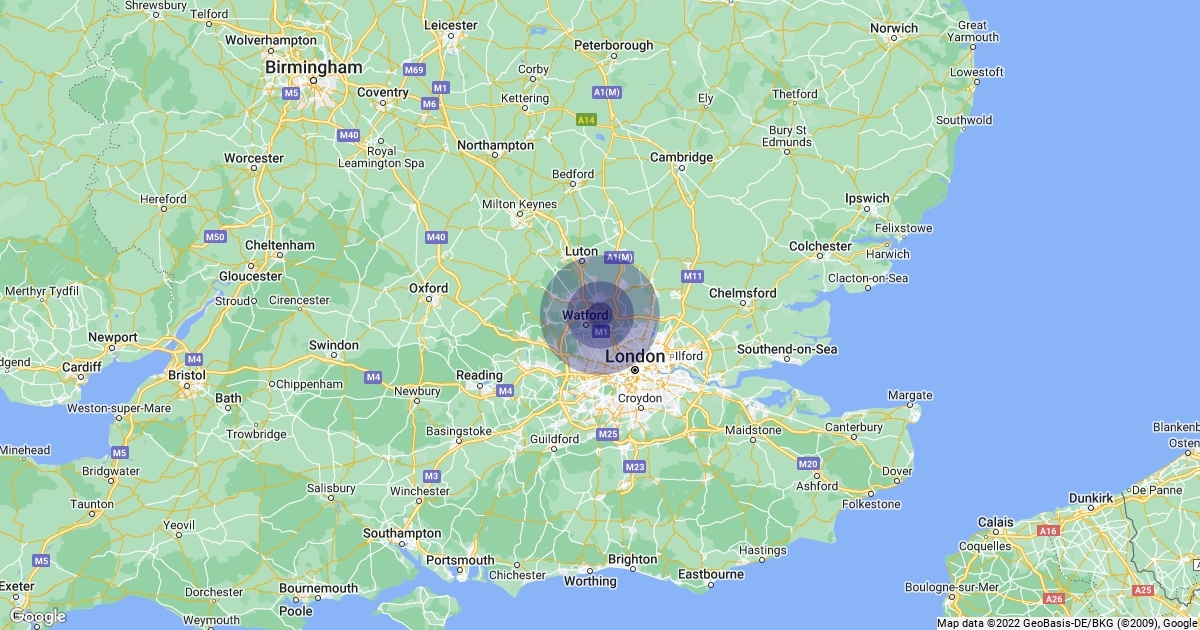This screenshot has height=630, width=1200.
Task: Click the M11 motorway shield
Action: 693,276
